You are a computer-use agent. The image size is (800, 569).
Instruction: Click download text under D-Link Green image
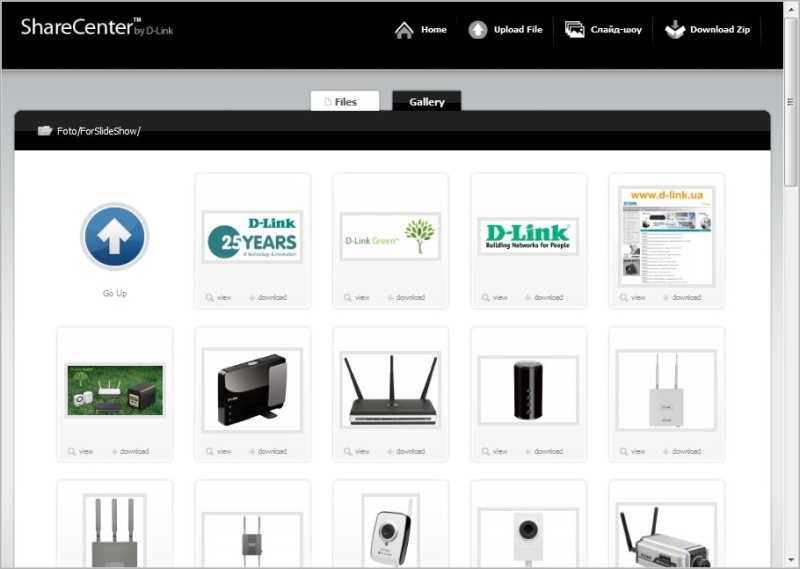(x=411, y=298)
